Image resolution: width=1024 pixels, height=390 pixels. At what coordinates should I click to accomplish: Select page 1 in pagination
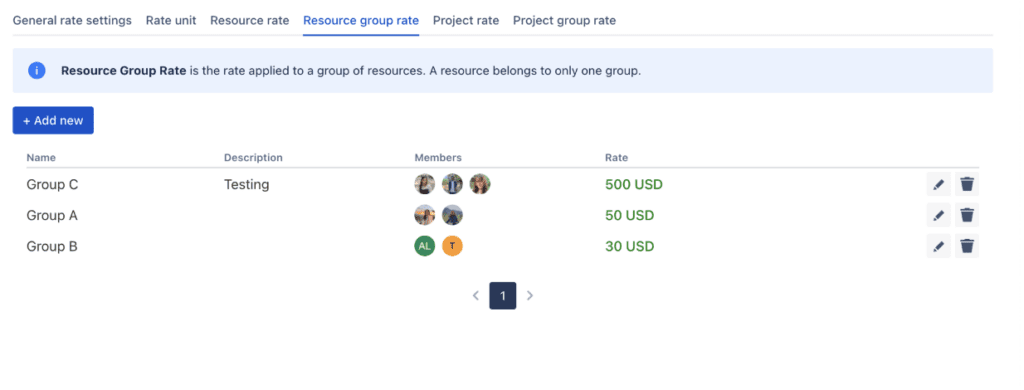pyautogui.click(x=503, y=295)
